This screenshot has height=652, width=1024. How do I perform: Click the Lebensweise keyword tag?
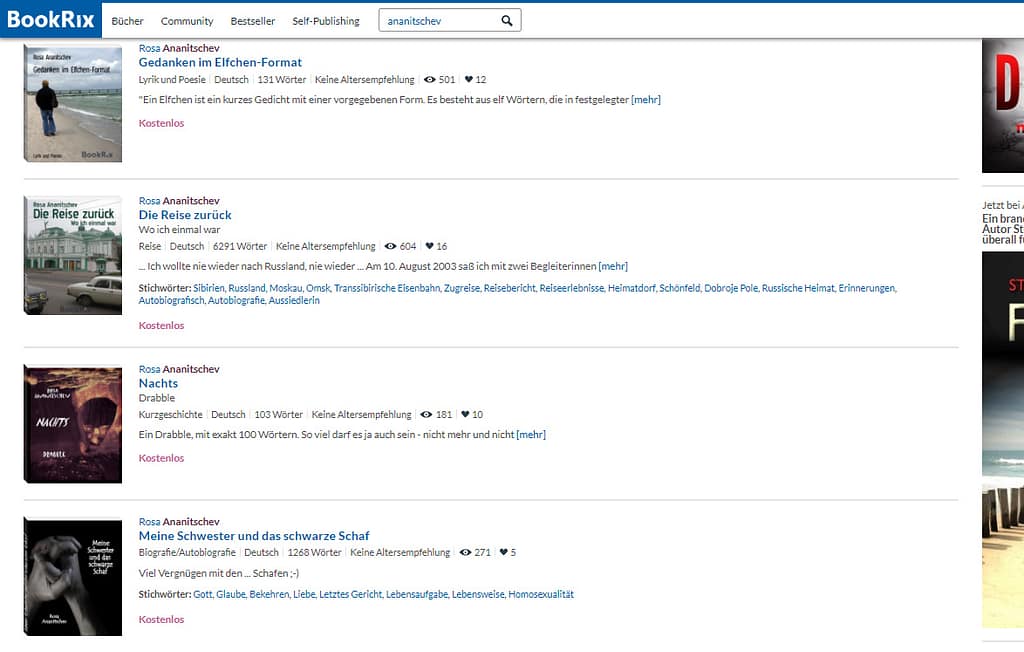pos(479,595)
